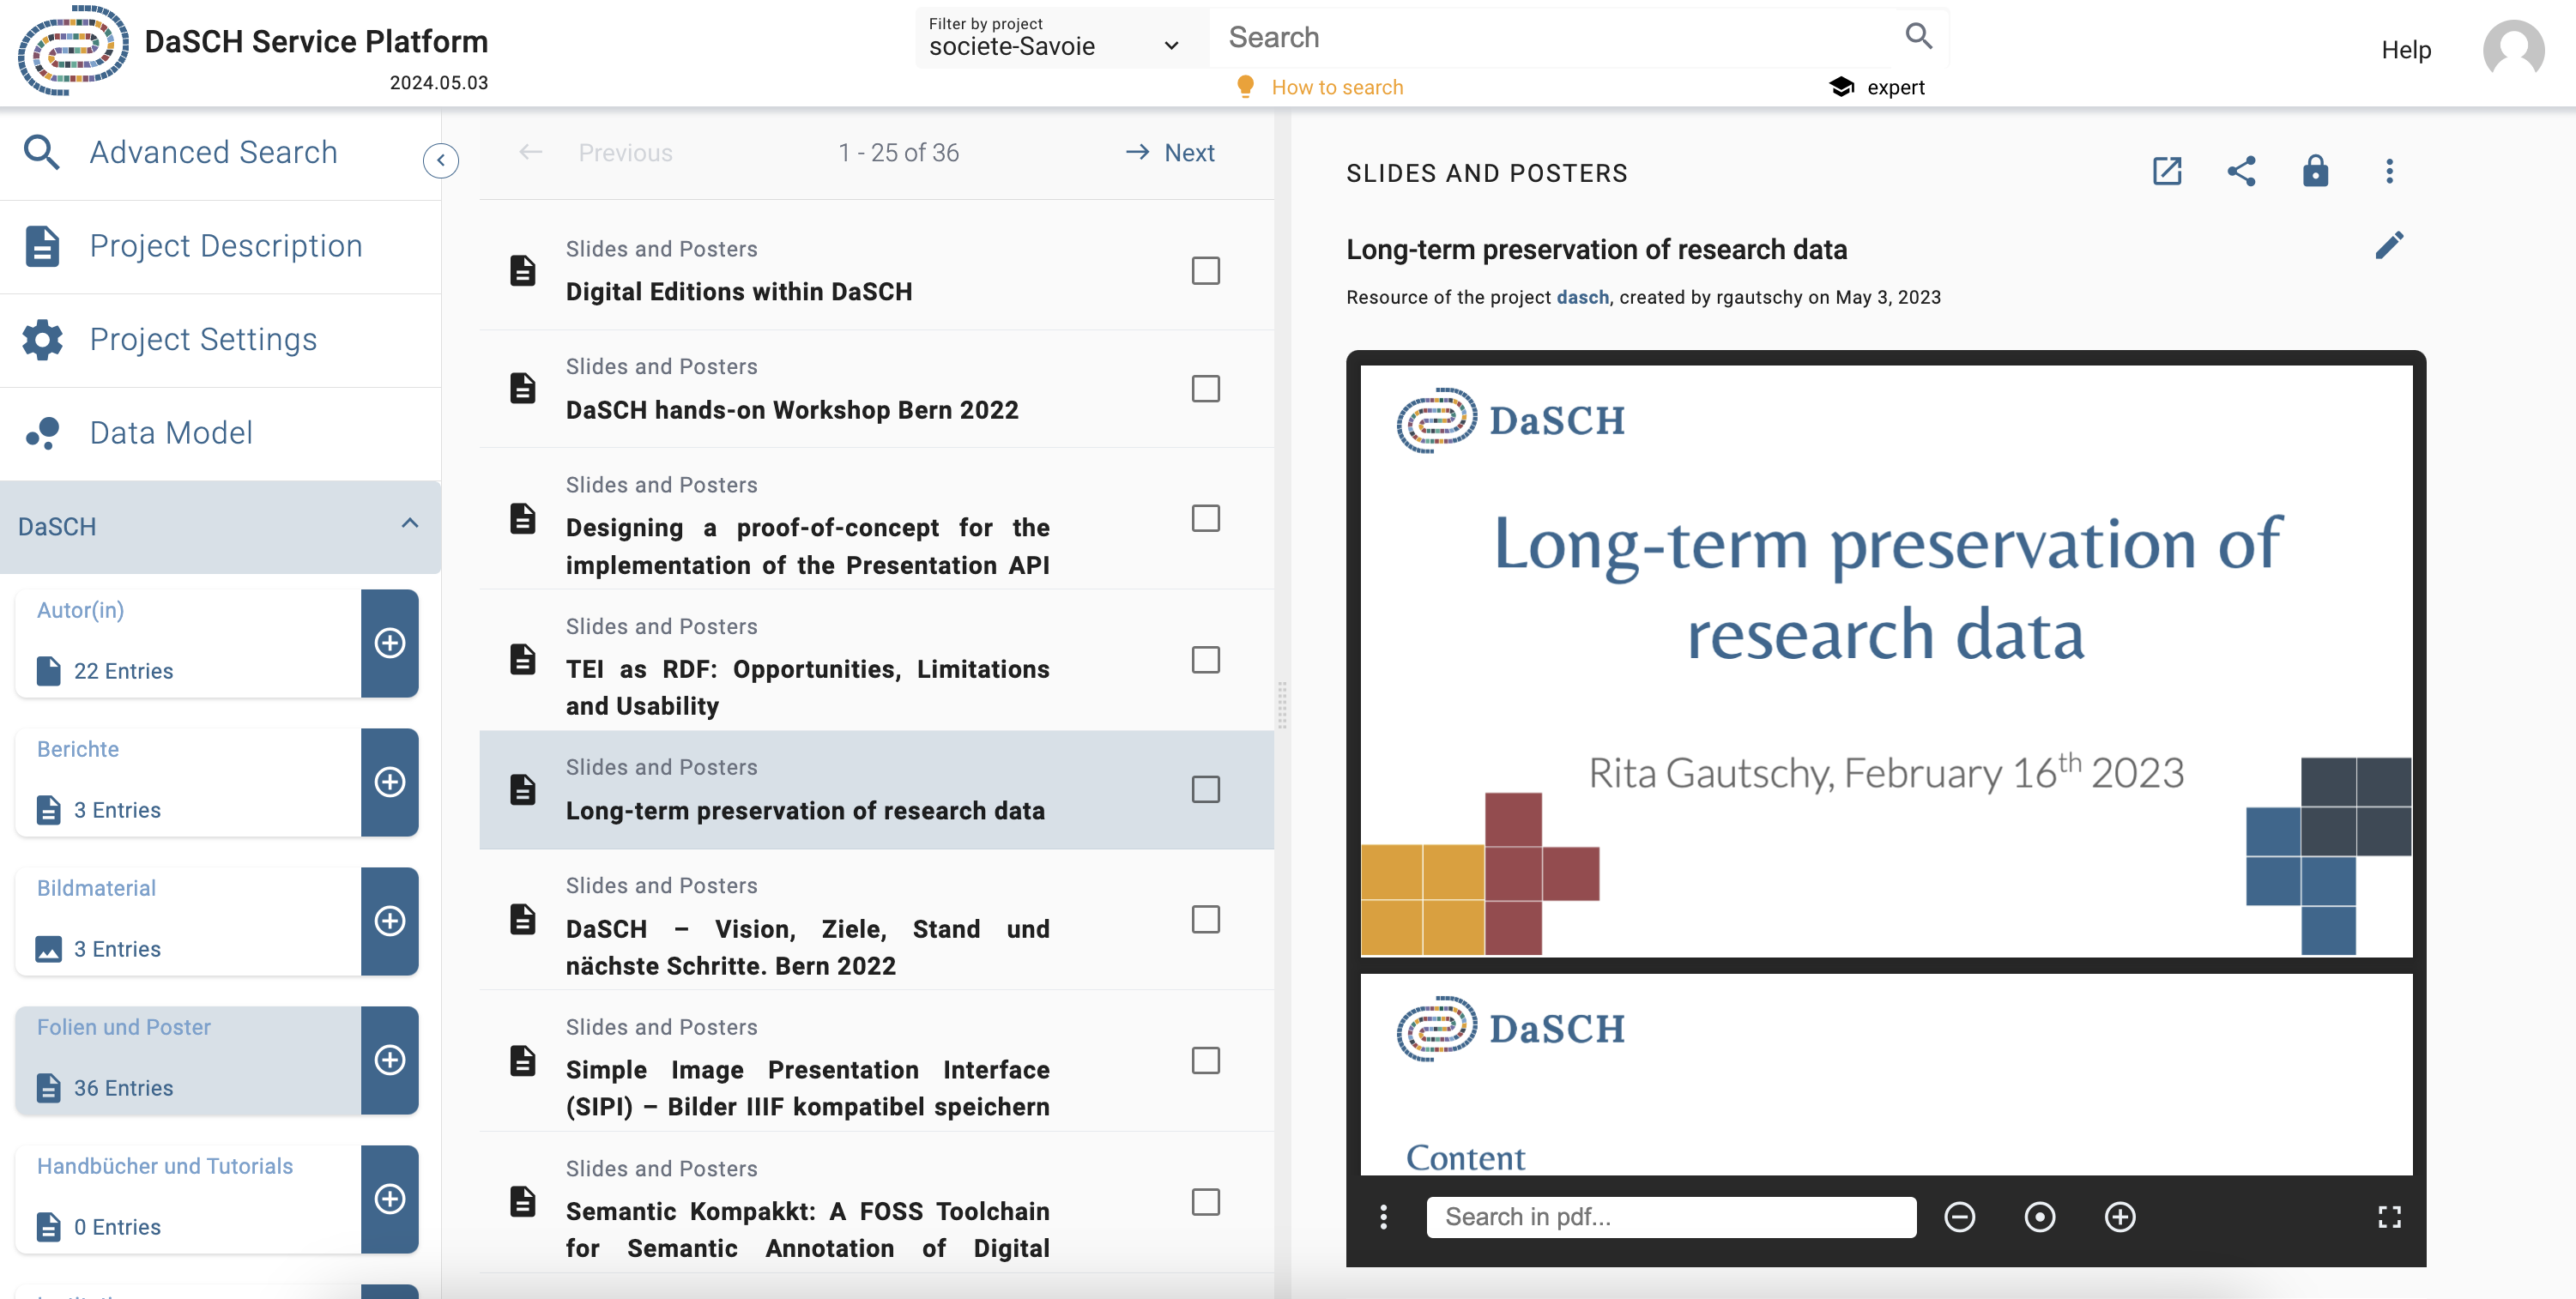
Task: Check the checkbox for Digital Editions within DaSCH
Action: (x=1205, y=270)
